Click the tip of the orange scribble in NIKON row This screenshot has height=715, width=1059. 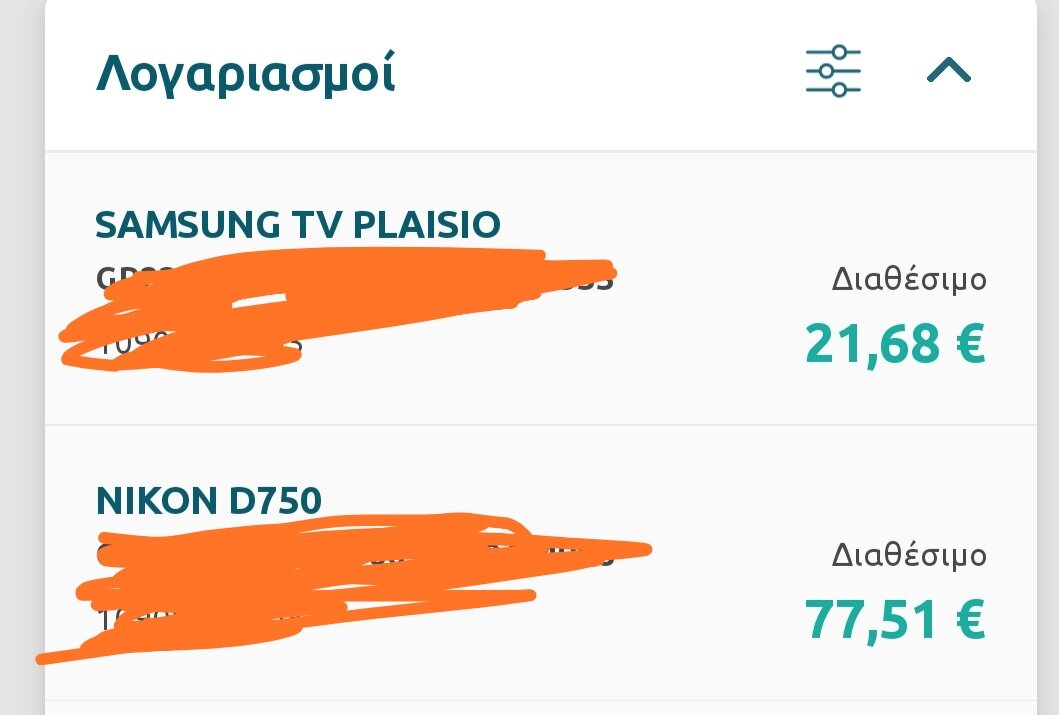coord(647,550)
